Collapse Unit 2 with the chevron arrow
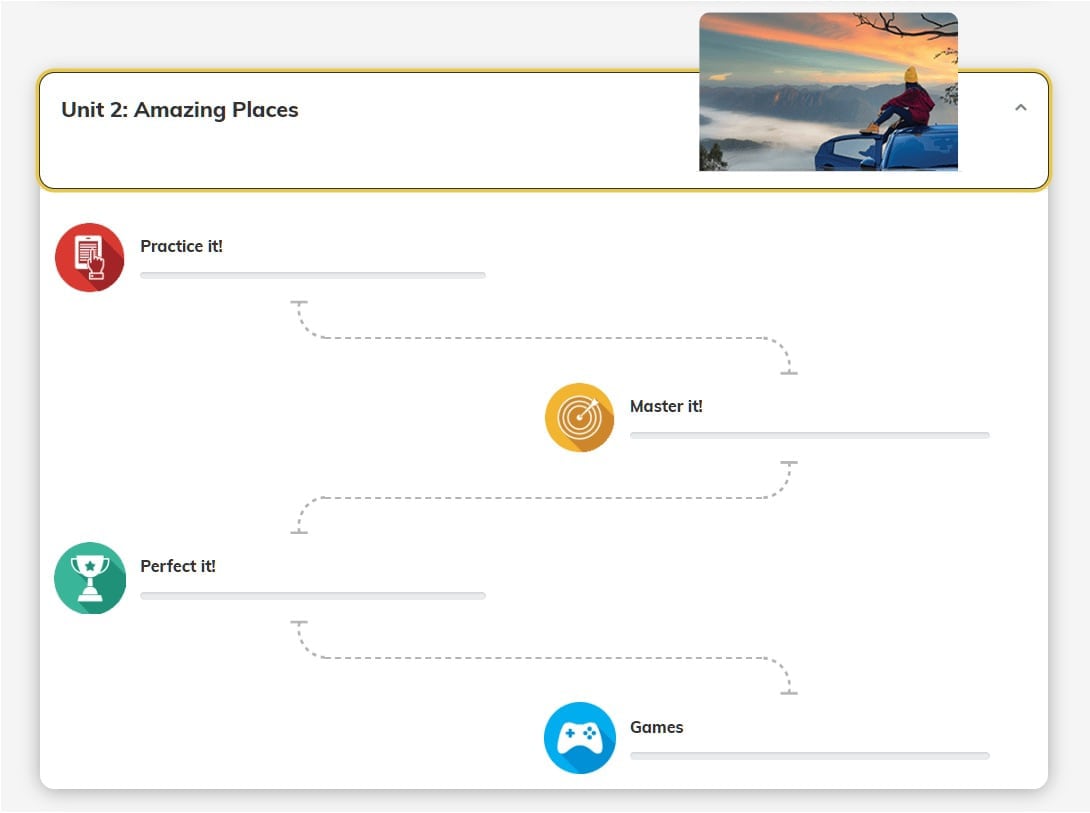 click(x=1020, y=108)
